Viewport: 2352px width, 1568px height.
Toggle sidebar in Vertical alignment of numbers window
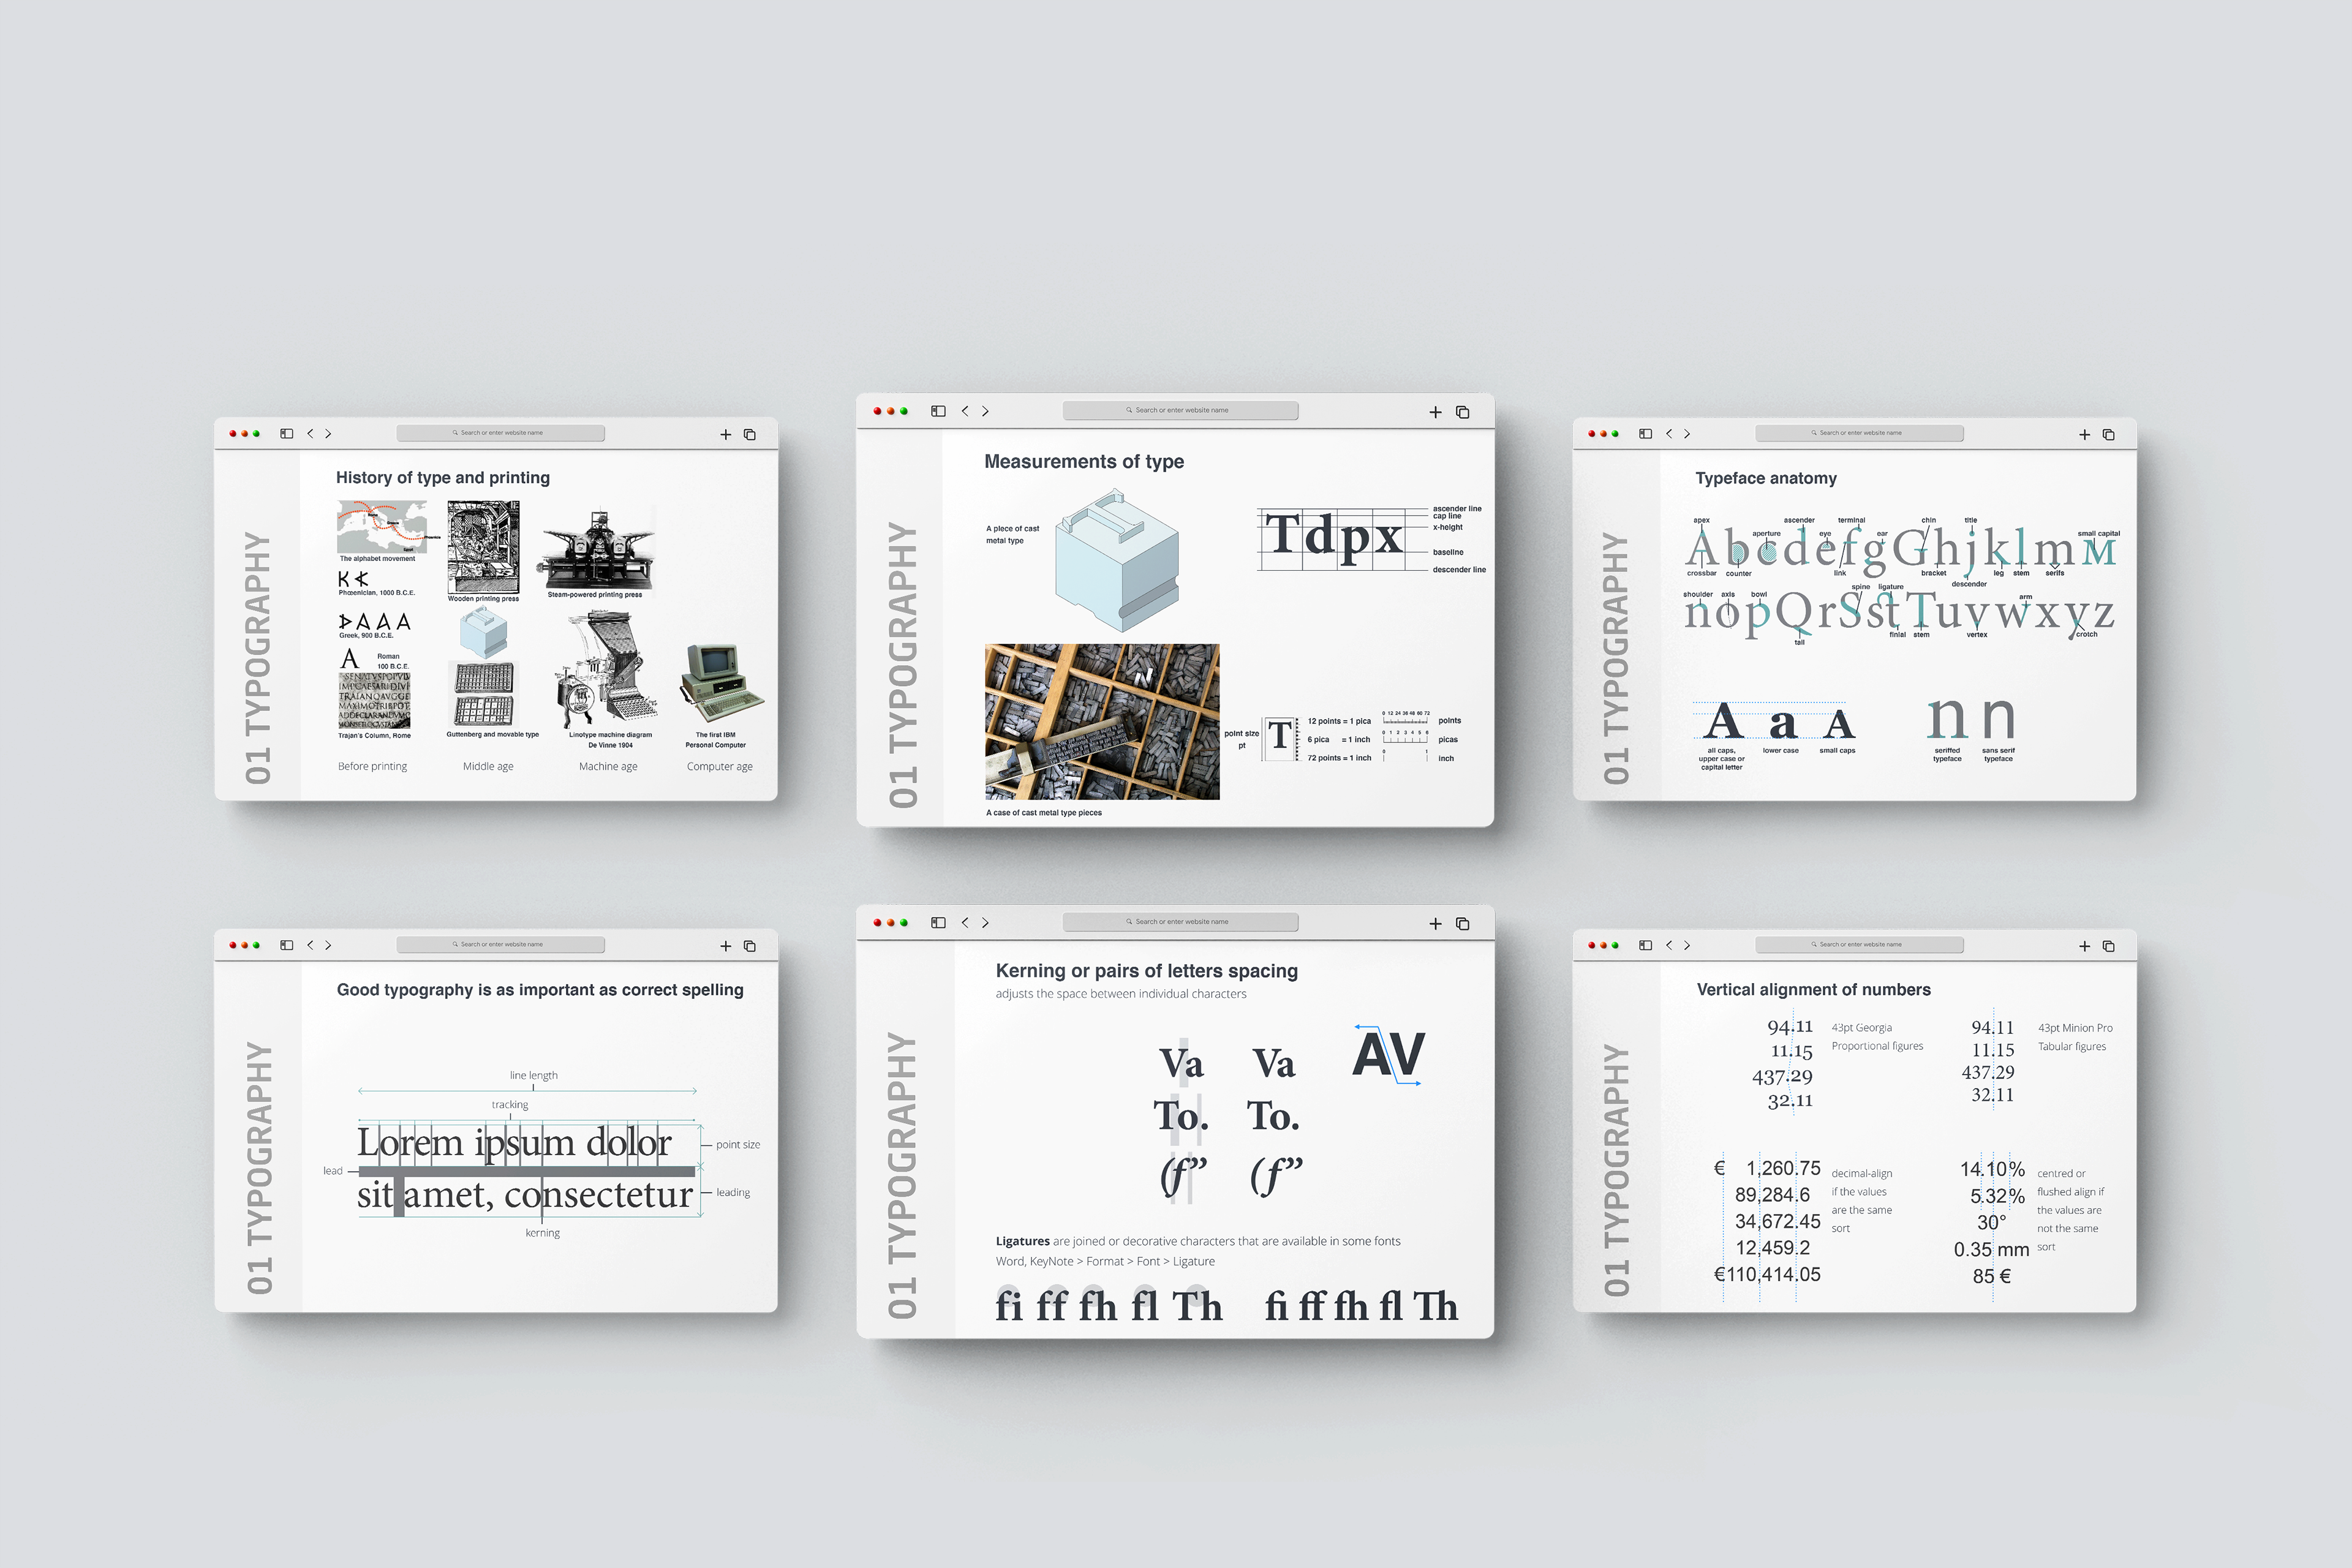[1645, 945]
